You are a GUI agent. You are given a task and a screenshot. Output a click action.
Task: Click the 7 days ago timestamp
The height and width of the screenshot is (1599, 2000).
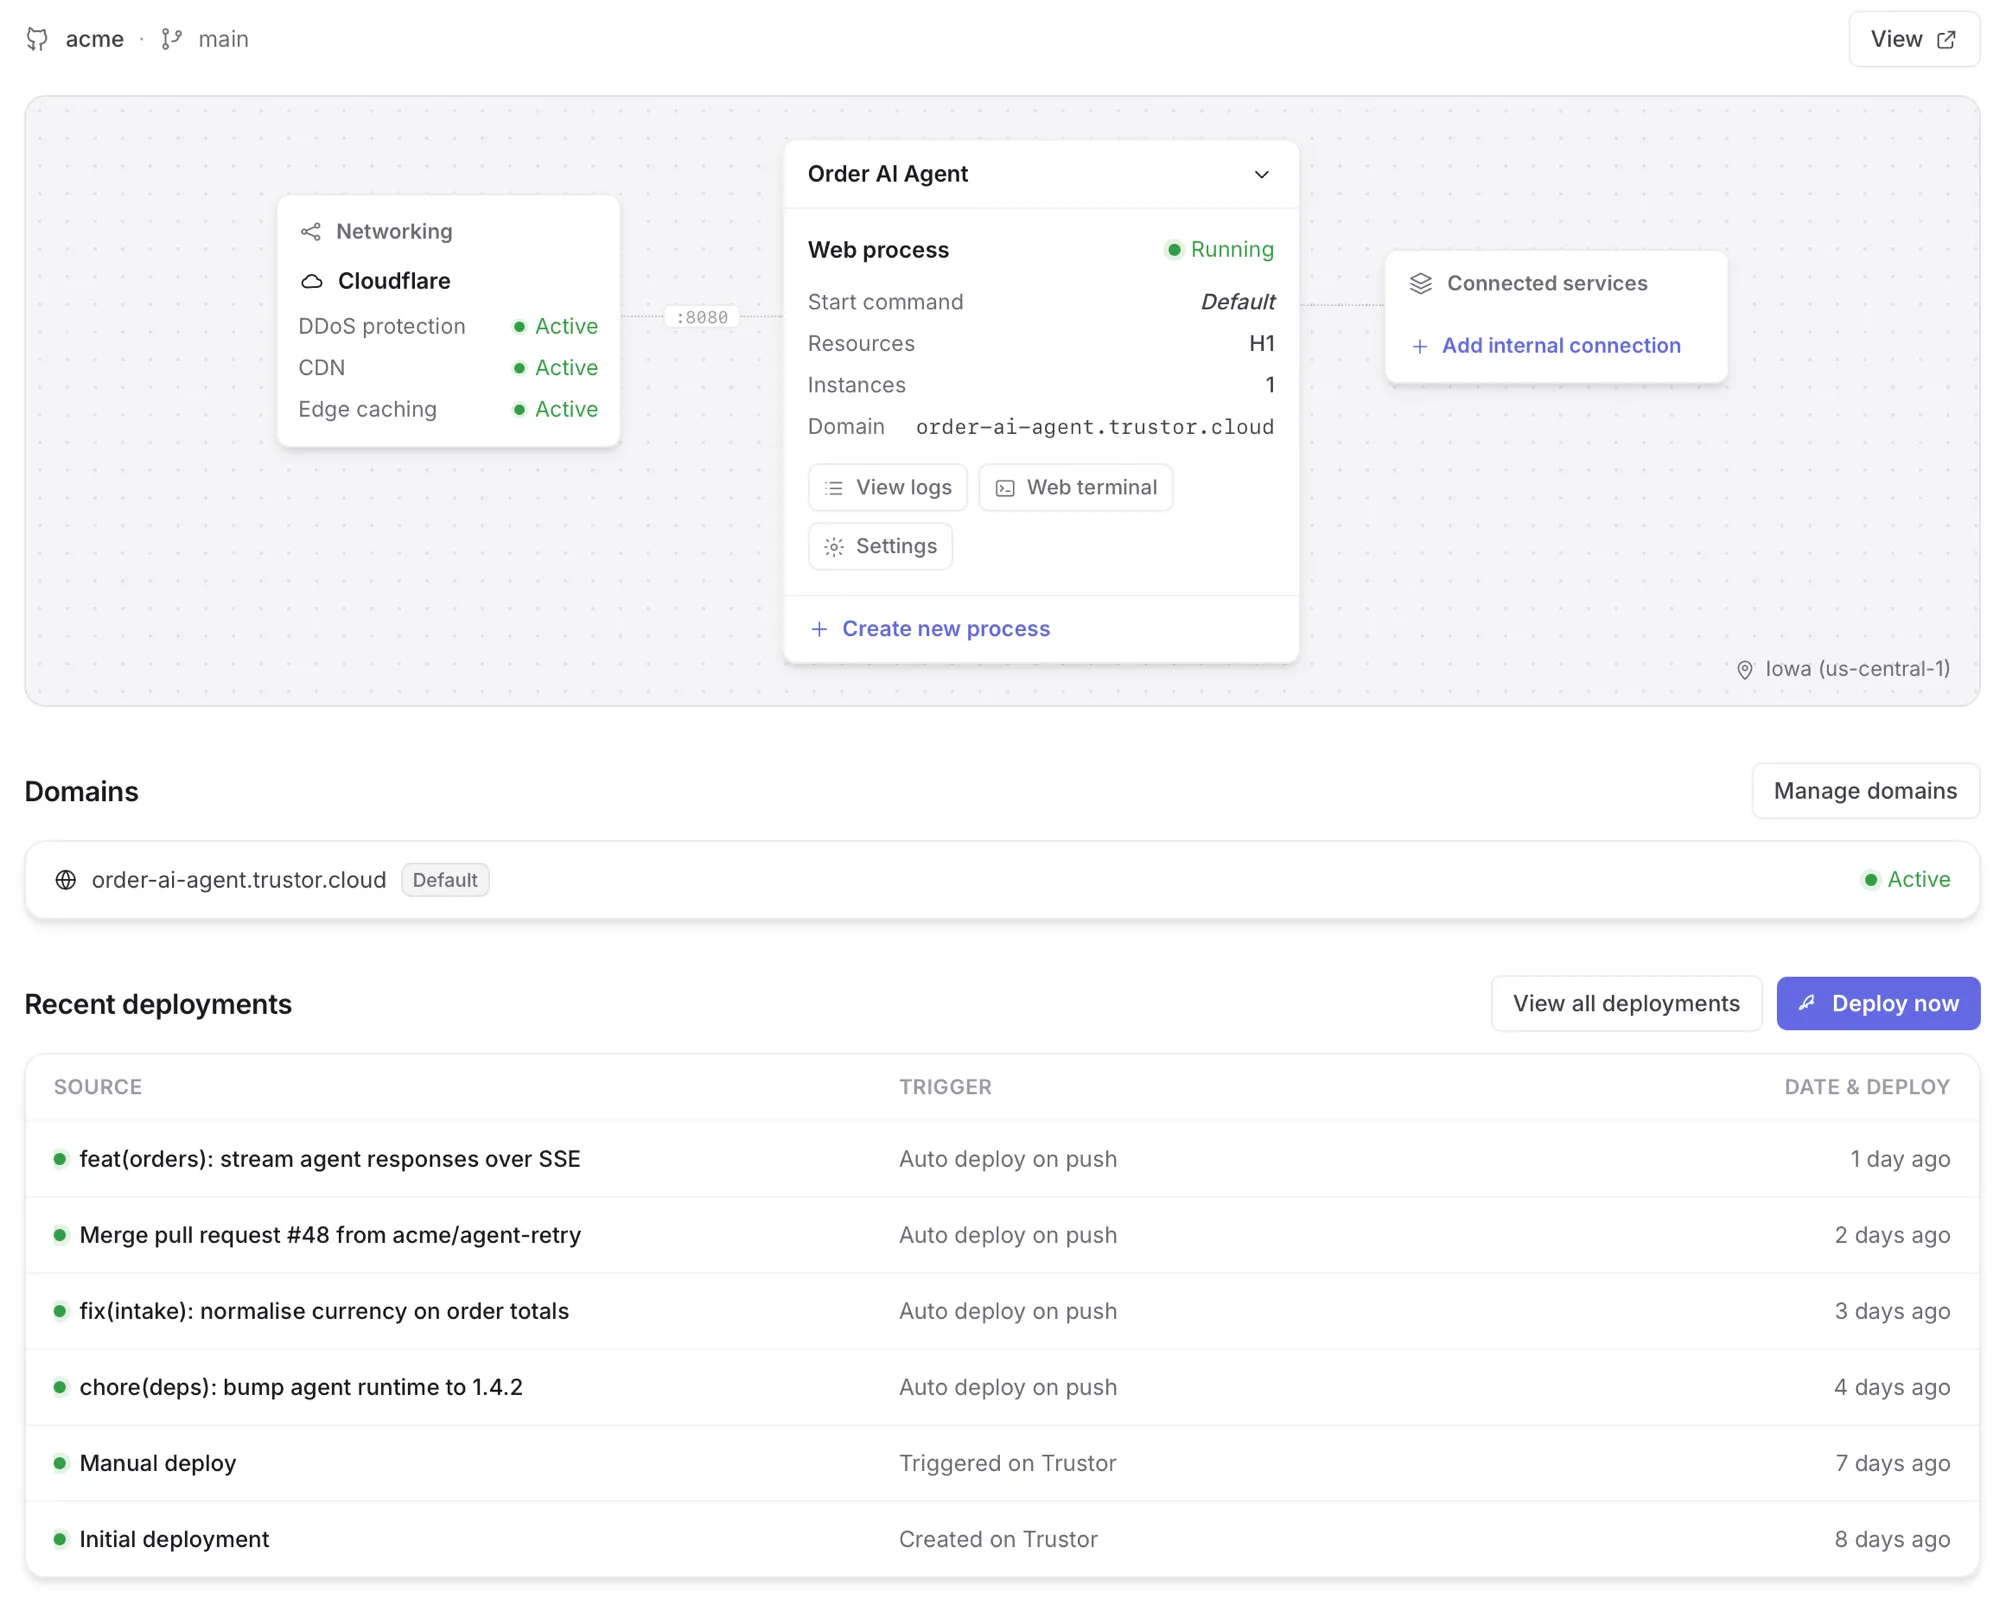pos(1892,1464)
